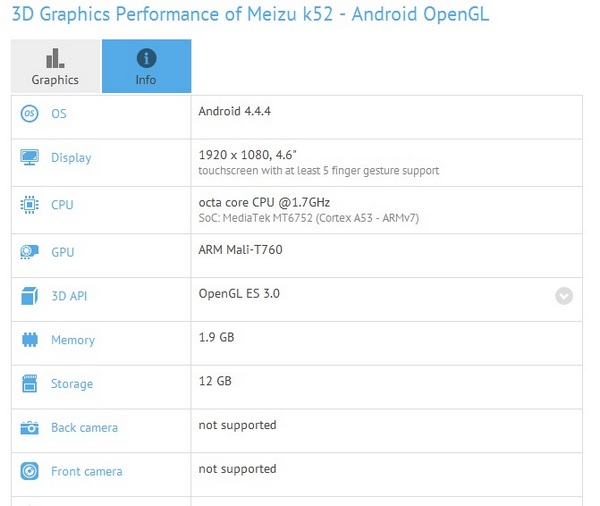Click the 3D API cube icon
The width and height of the screenshot is (600, 506).
tap(29, 297)
